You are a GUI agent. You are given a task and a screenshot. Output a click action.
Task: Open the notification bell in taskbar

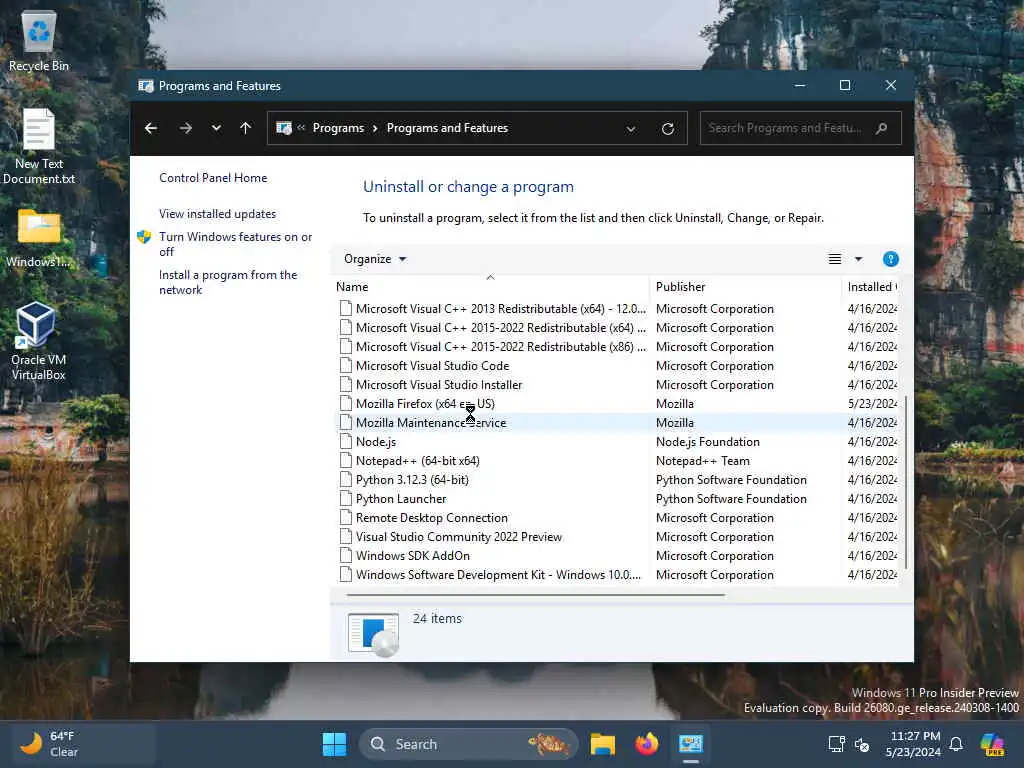(956, 744)
